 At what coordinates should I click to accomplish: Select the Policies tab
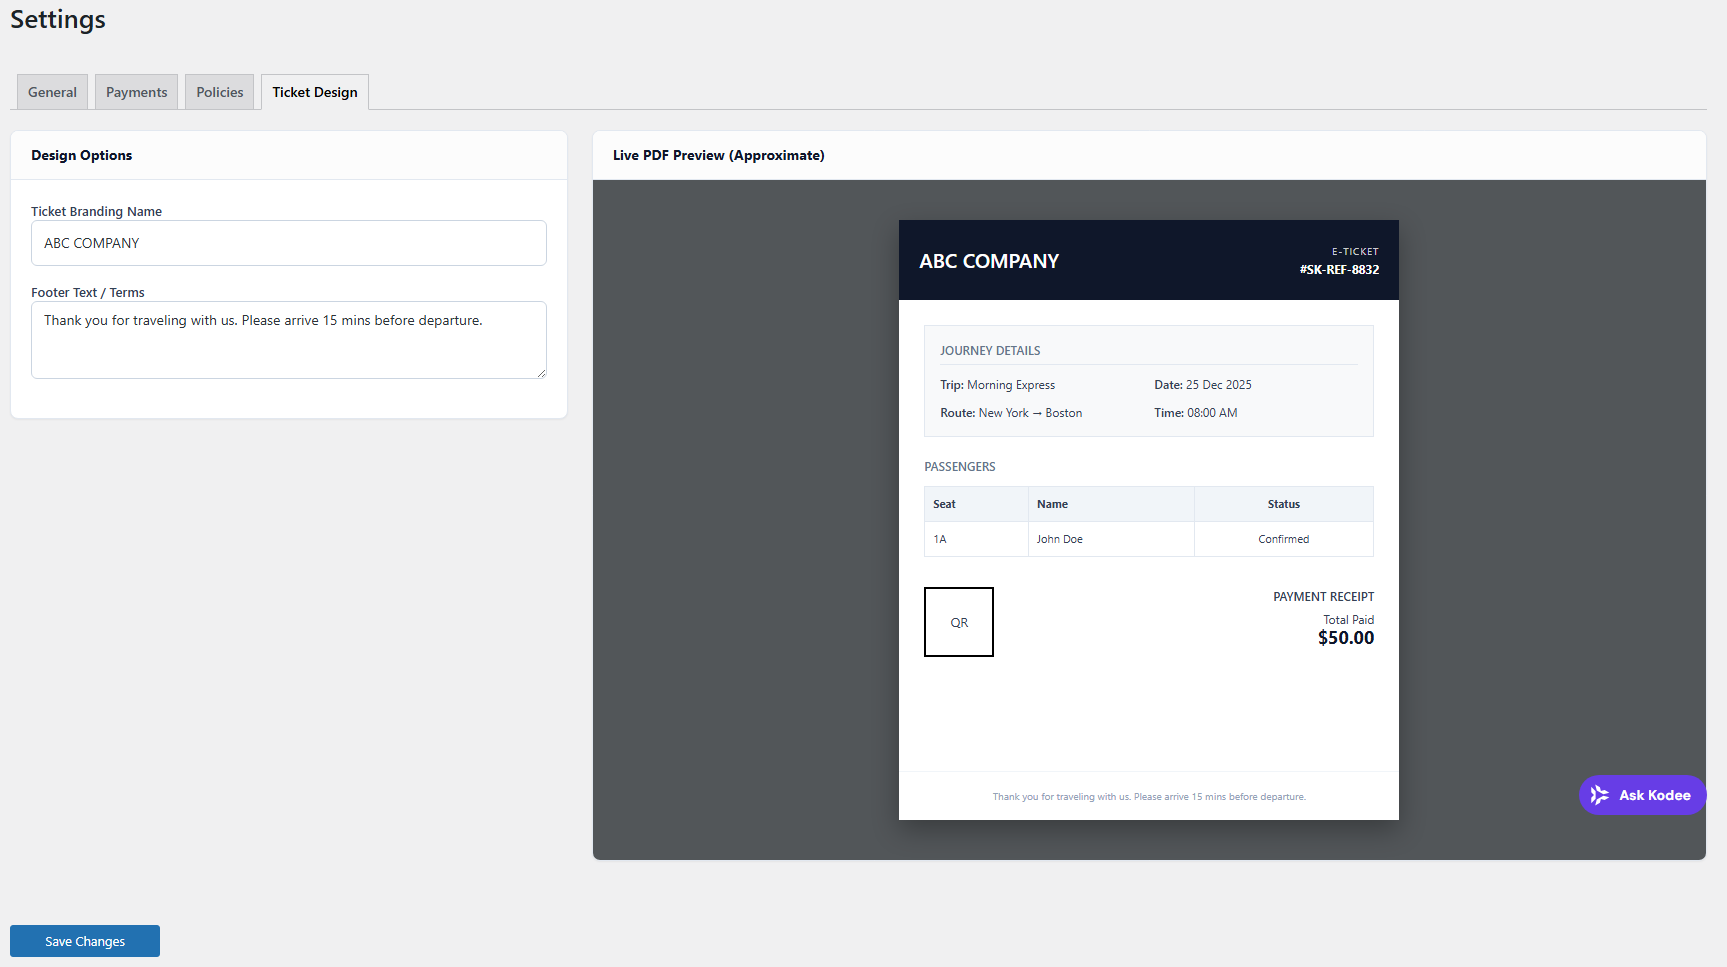click(219, 91)
